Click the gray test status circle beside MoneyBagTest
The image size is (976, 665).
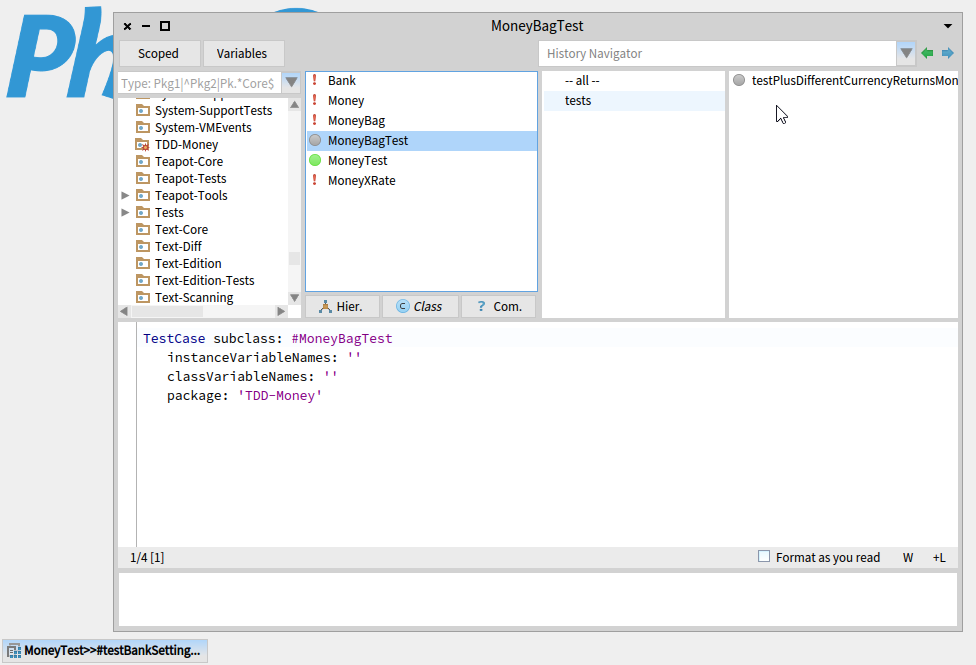tap(316, 140)
